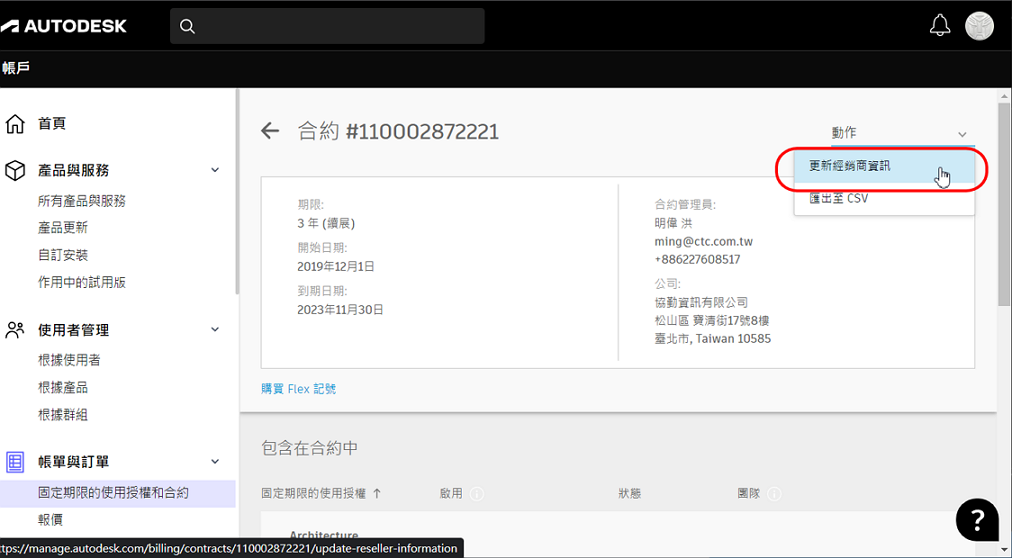Open 根據使用者 page
Viewport: 1012px width, 558px height.
coord(69,360)
